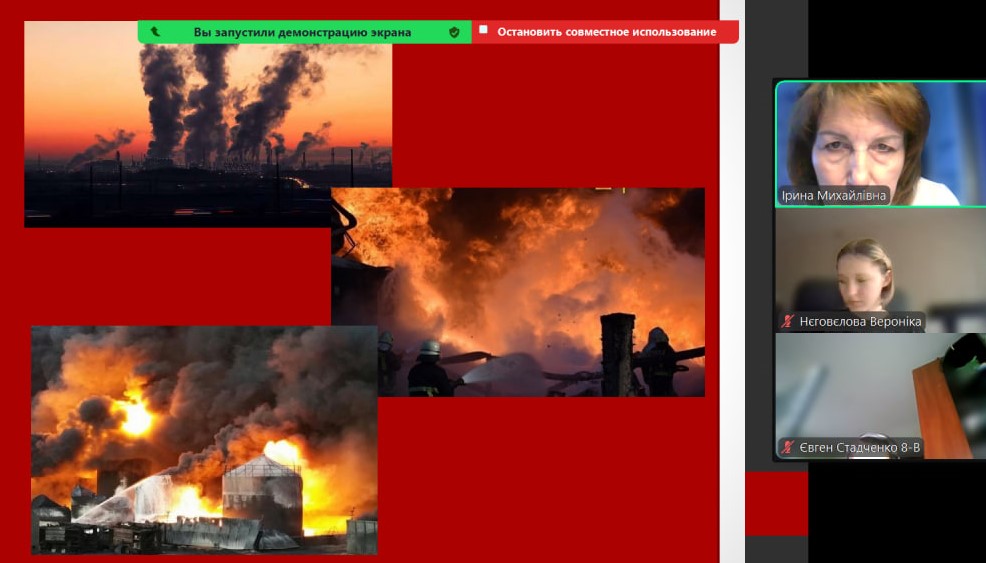The image size is (986, 563).
Task: Click the vertical scrollbar right of slide
Action: [732, 280]
